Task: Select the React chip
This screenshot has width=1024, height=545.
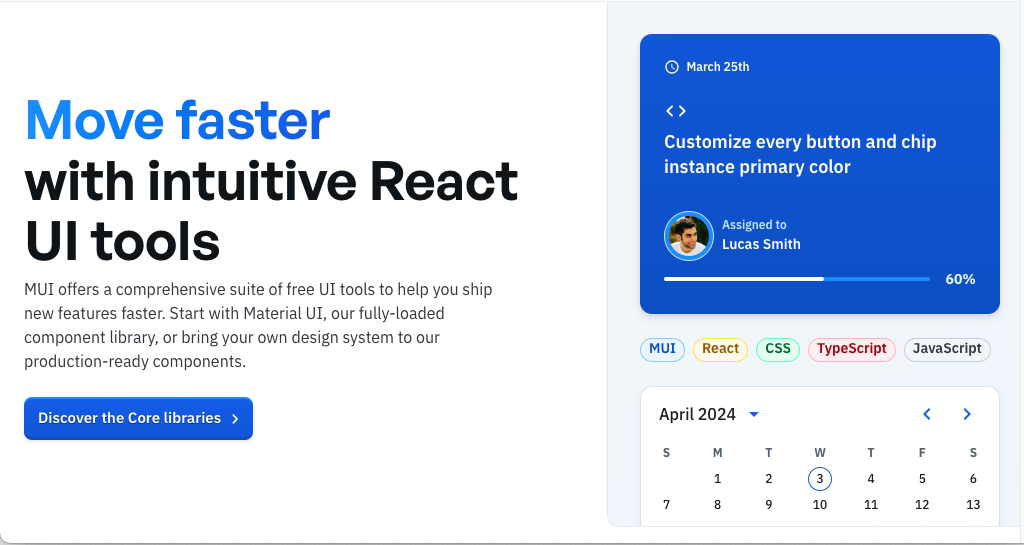Action: [x=720, y=349]
